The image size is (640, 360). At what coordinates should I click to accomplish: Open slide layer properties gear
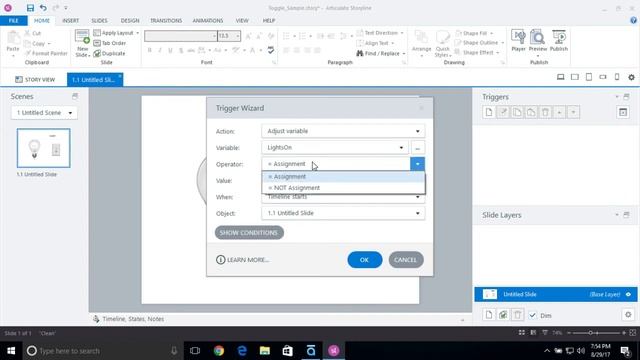628,315
